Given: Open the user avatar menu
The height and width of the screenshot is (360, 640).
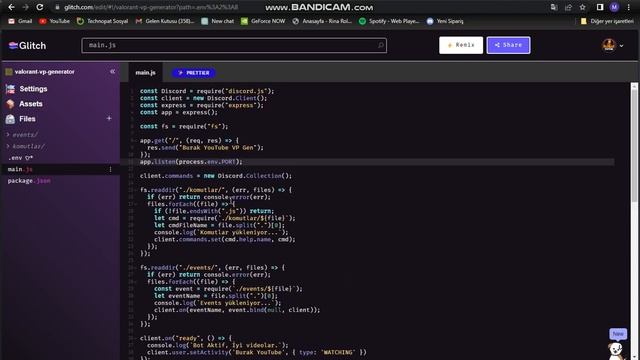Looking at the screenshot, I should coord(612,45).
